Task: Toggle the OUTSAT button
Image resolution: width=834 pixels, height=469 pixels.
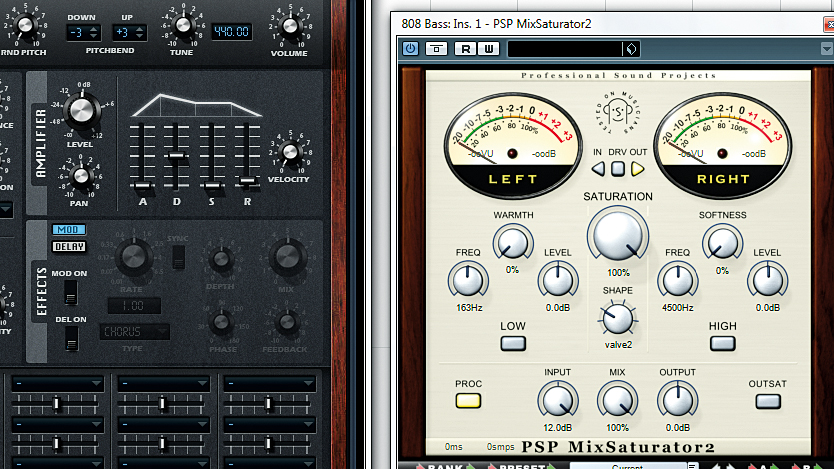Action: pos(768,401)
